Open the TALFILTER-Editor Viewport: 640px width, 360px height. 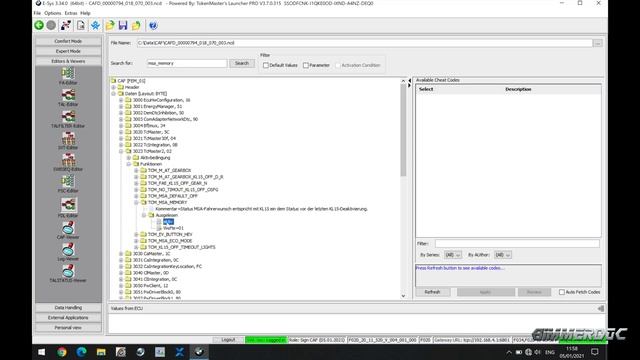point(68,119)
